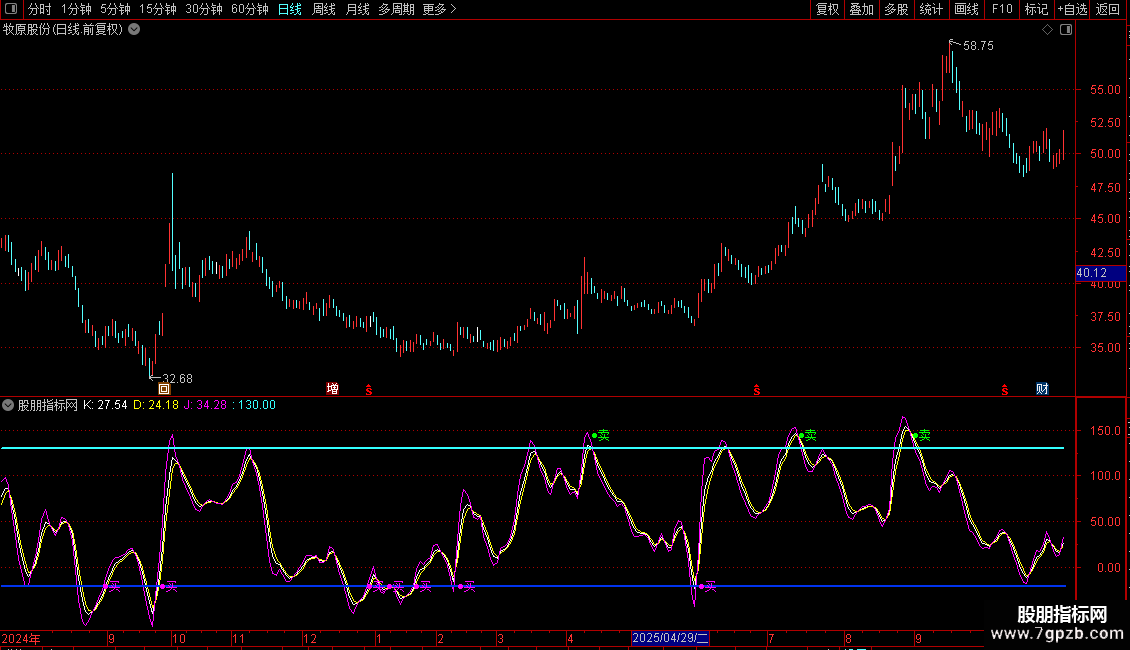Click the yellow square marker near 32.68
This screenshot has width=1130, height=650.
coord(164,388)
